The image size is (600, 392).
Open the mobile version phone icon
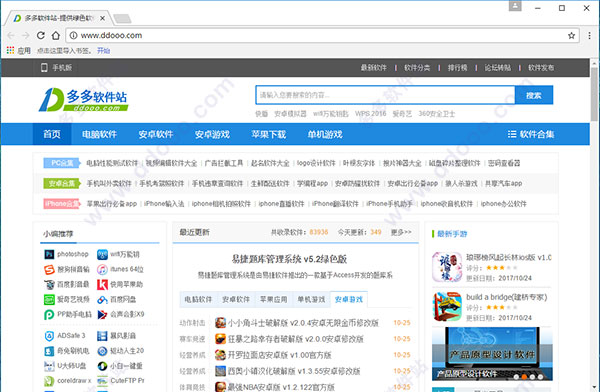point(44,68)
